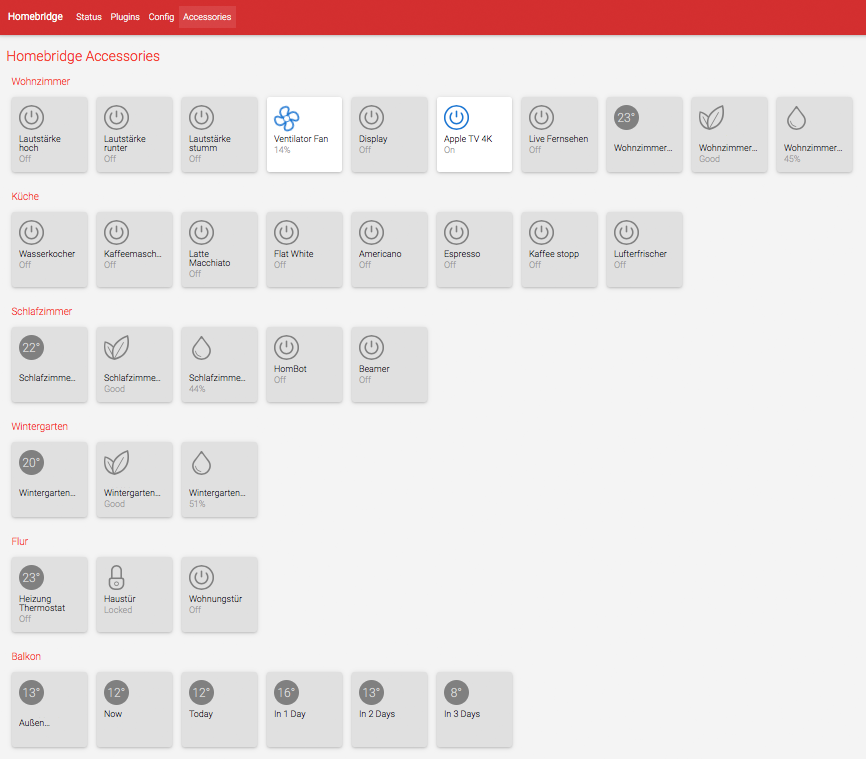This screenshot has width=866, height=759.
Task: Click the Ventilator Fan blue fan icon
Action: click(x=287, y=118)
